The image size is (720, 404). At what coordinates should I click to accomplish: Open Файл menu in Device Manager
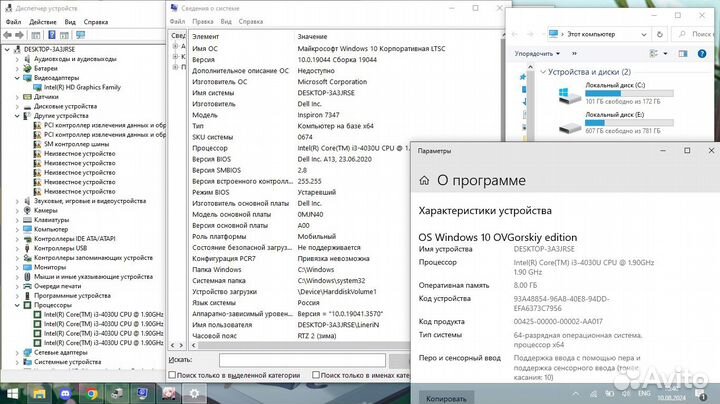(13, 22)
